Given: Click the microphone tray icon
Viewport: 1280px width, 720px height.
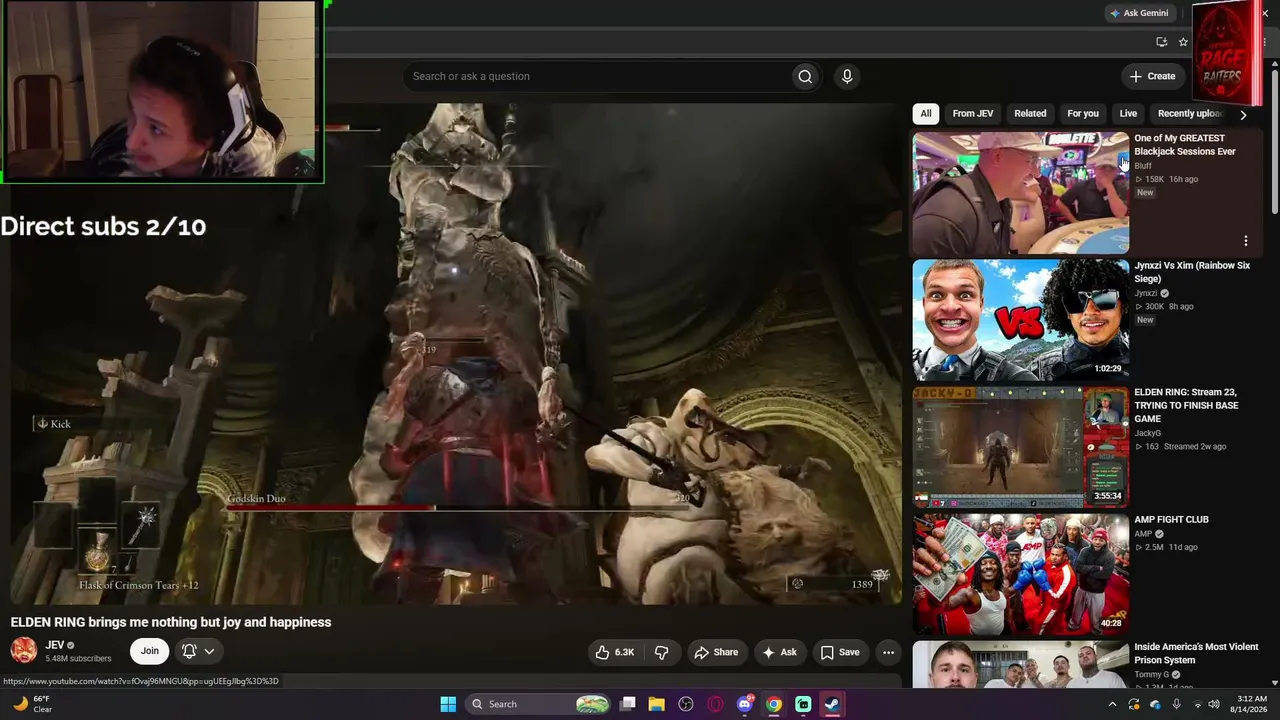Looking at the screenshot, I should click(1177, 704).
